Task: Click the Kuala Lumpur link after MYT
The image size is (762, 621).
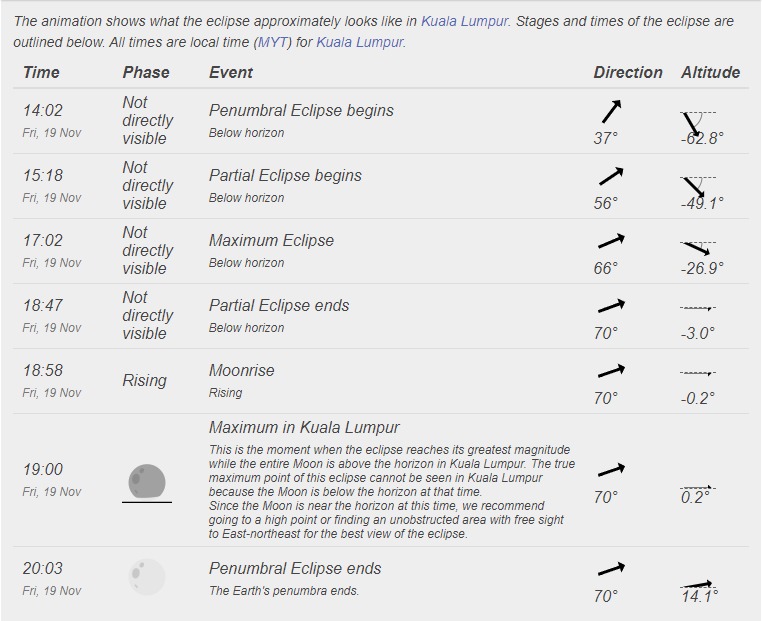Action: click(359, 42)
